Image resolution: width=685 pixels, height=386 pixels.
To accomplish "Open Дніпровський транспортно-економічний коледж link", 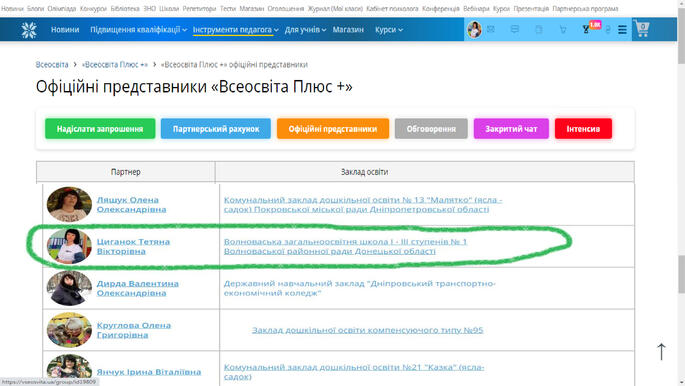I will (360, 288).
